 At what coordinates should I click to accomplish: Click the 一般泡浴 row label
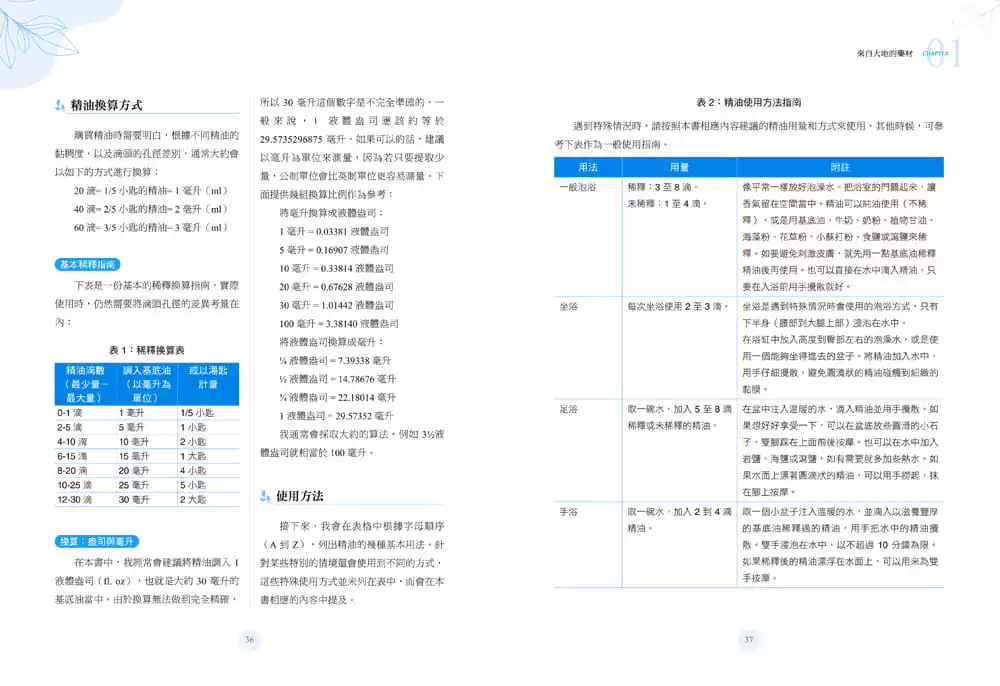(578, 187)
